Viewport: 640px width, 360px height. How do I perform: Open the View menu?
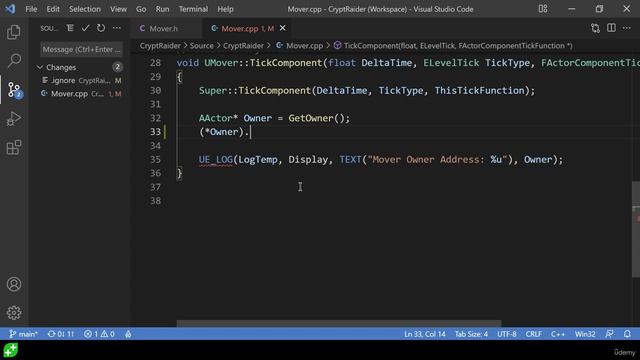[118, 9]
